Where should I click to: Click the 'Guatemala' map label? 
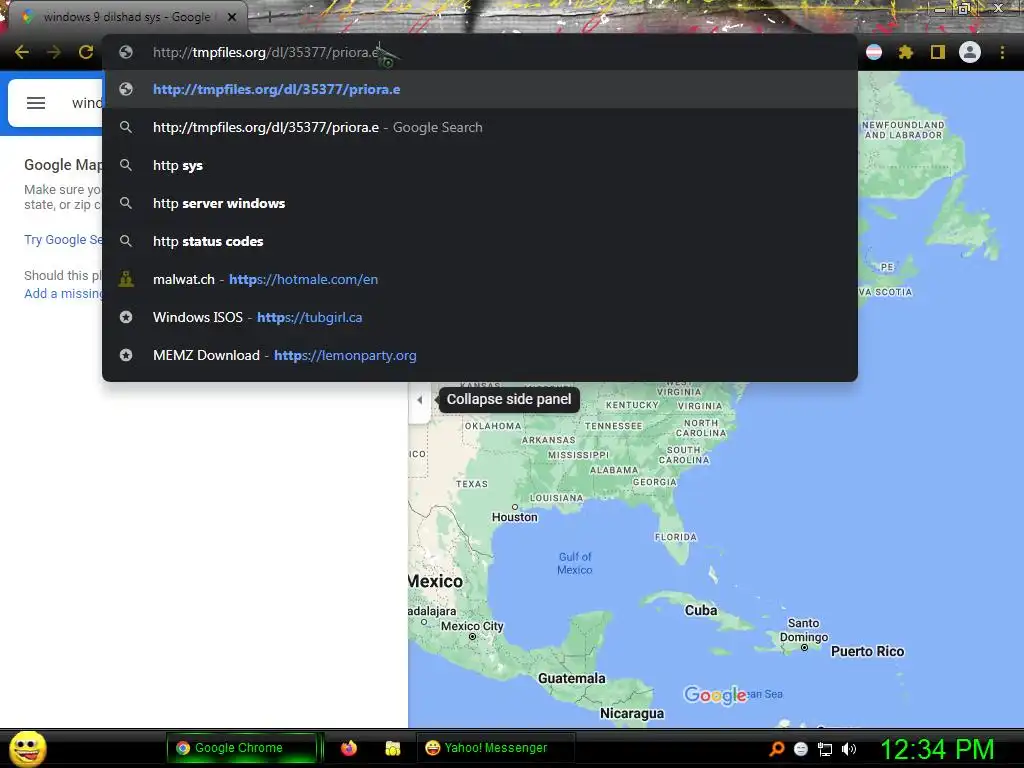click(x=571, y=679)
